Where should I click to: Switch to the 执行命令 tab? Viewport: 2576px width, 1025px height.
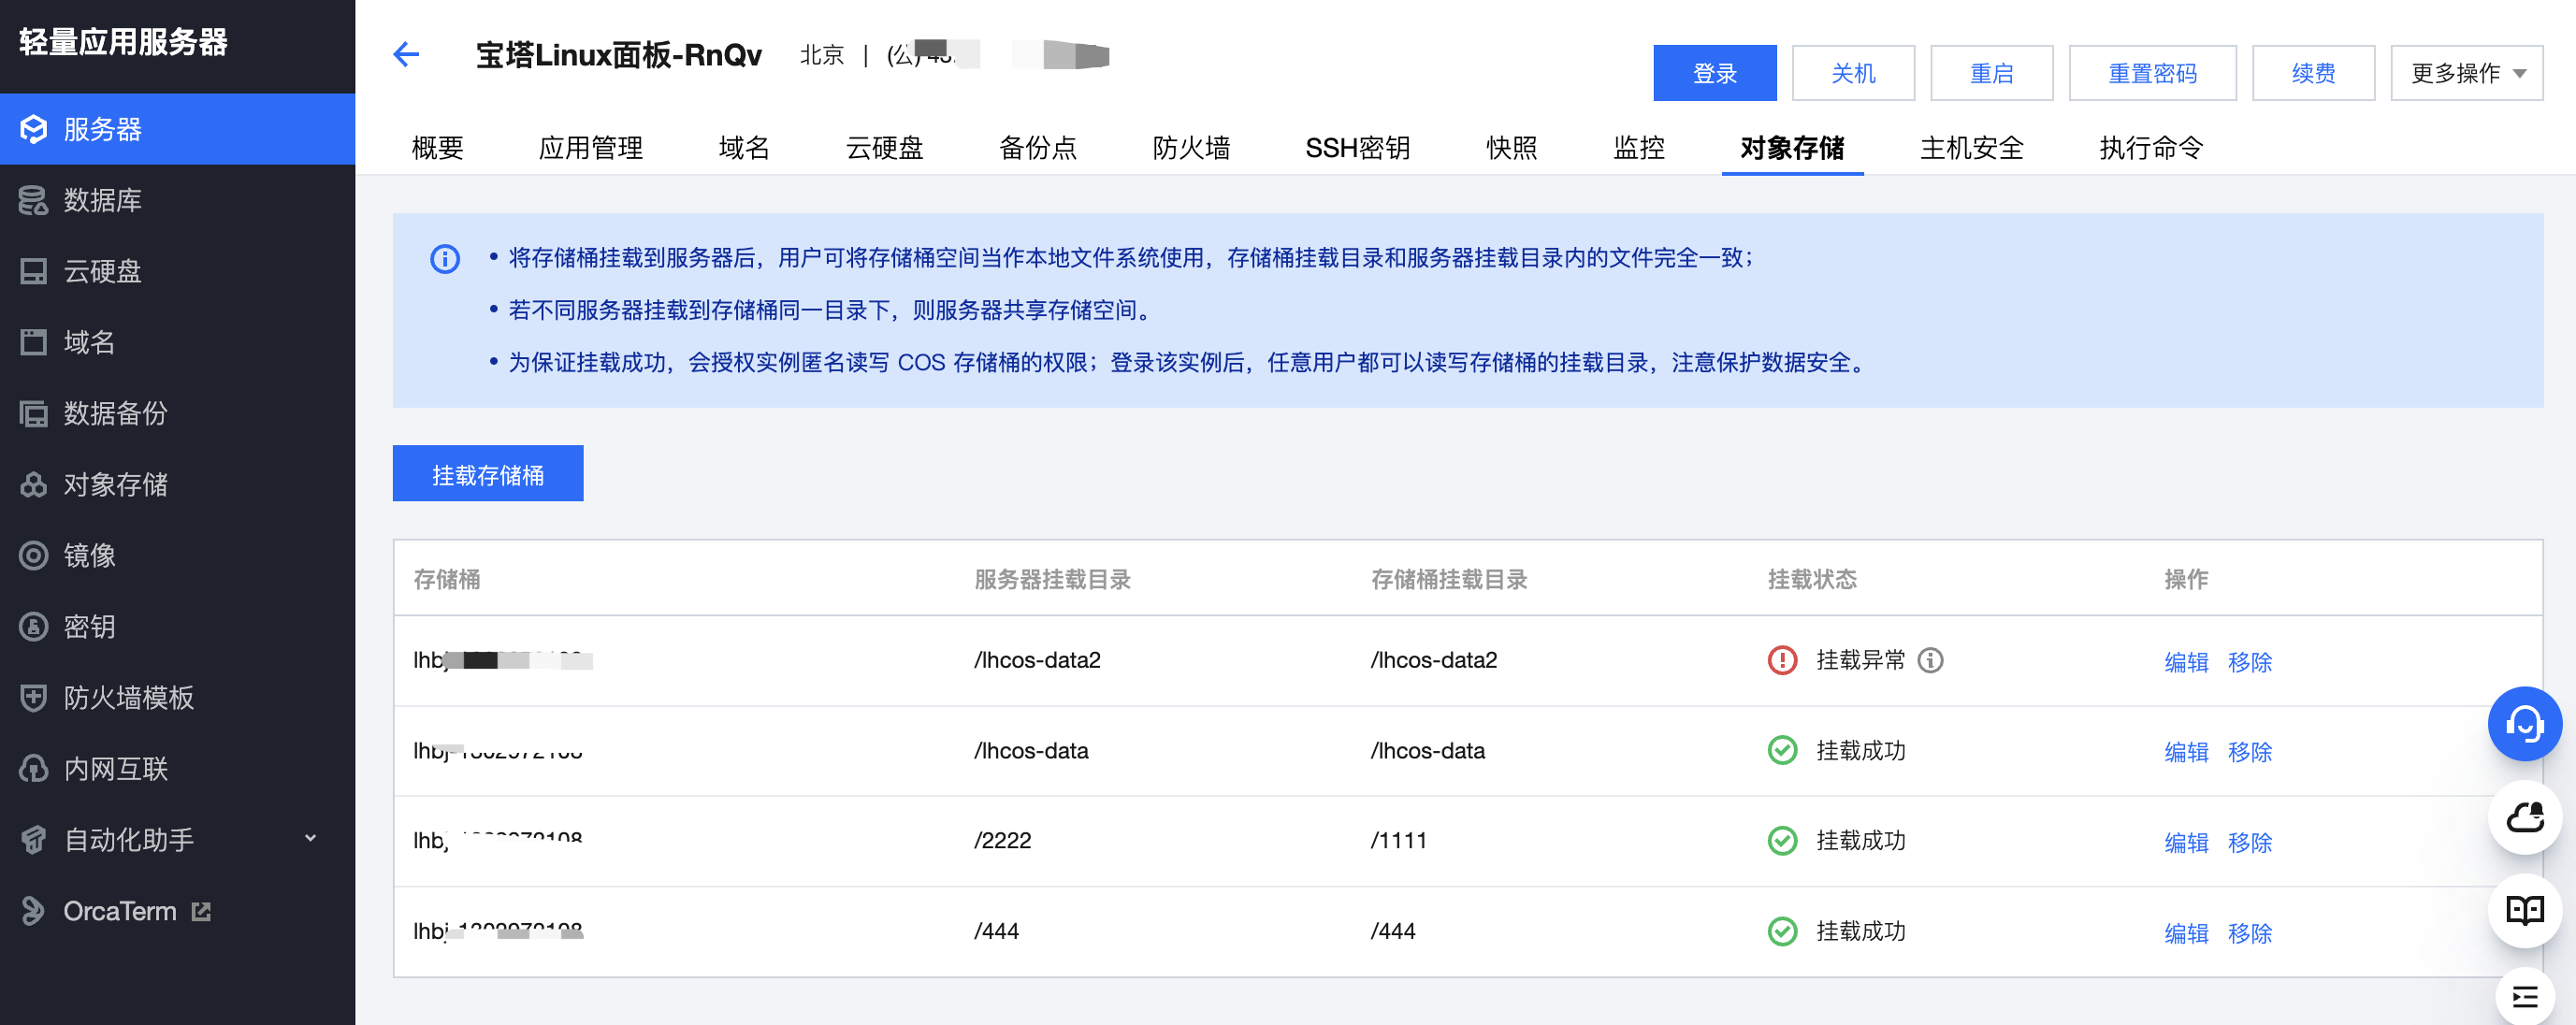[2150, 148]
